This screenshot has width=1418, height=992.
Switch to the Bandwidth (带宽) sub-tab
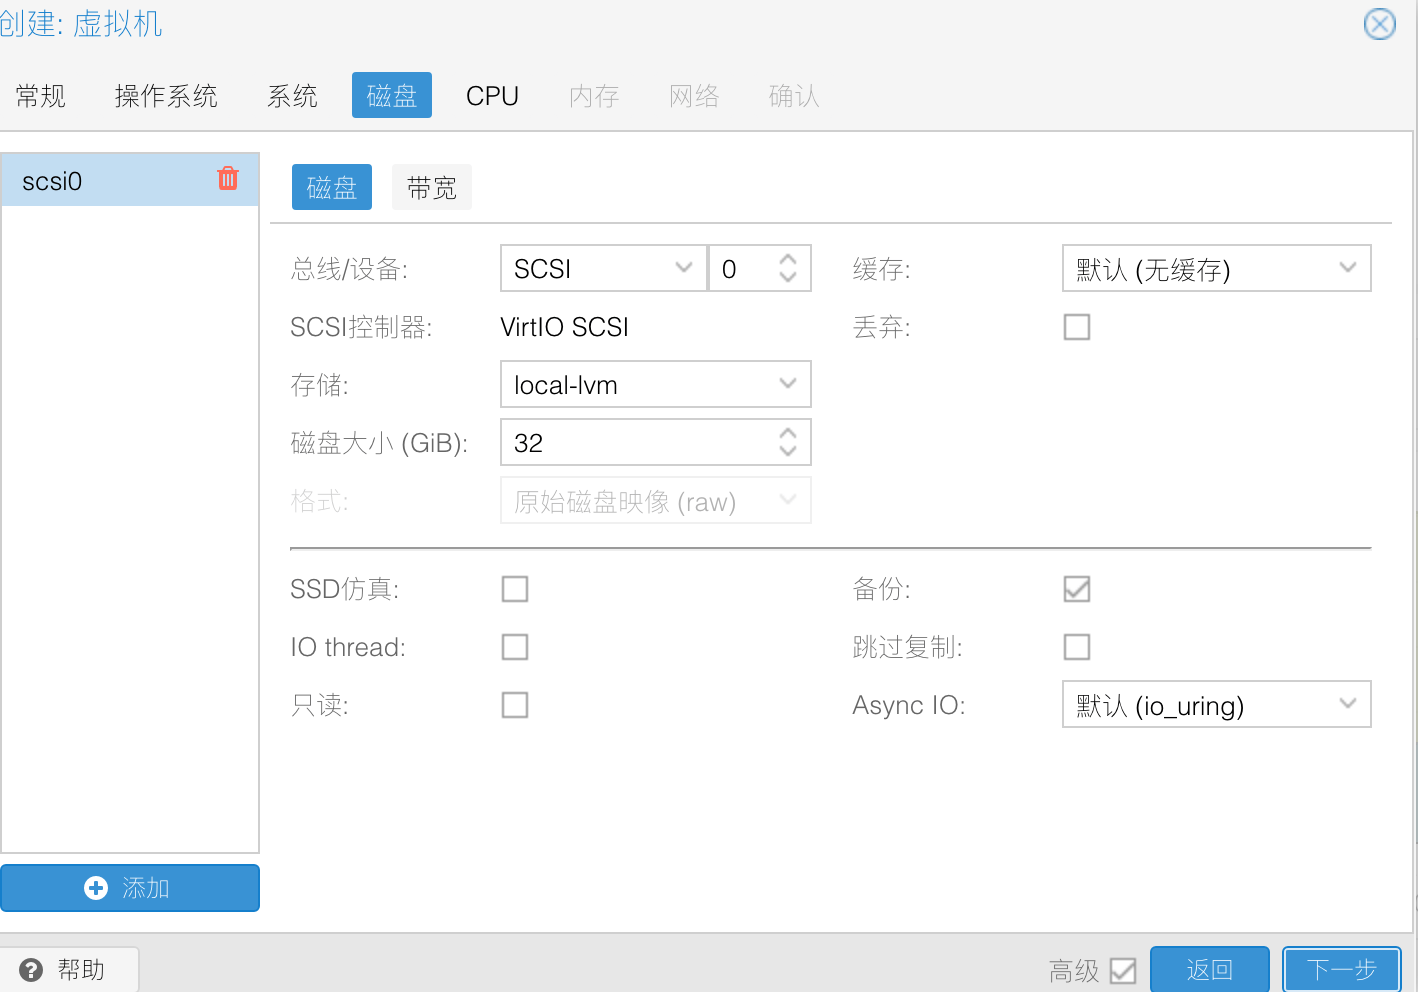[432, 188]
